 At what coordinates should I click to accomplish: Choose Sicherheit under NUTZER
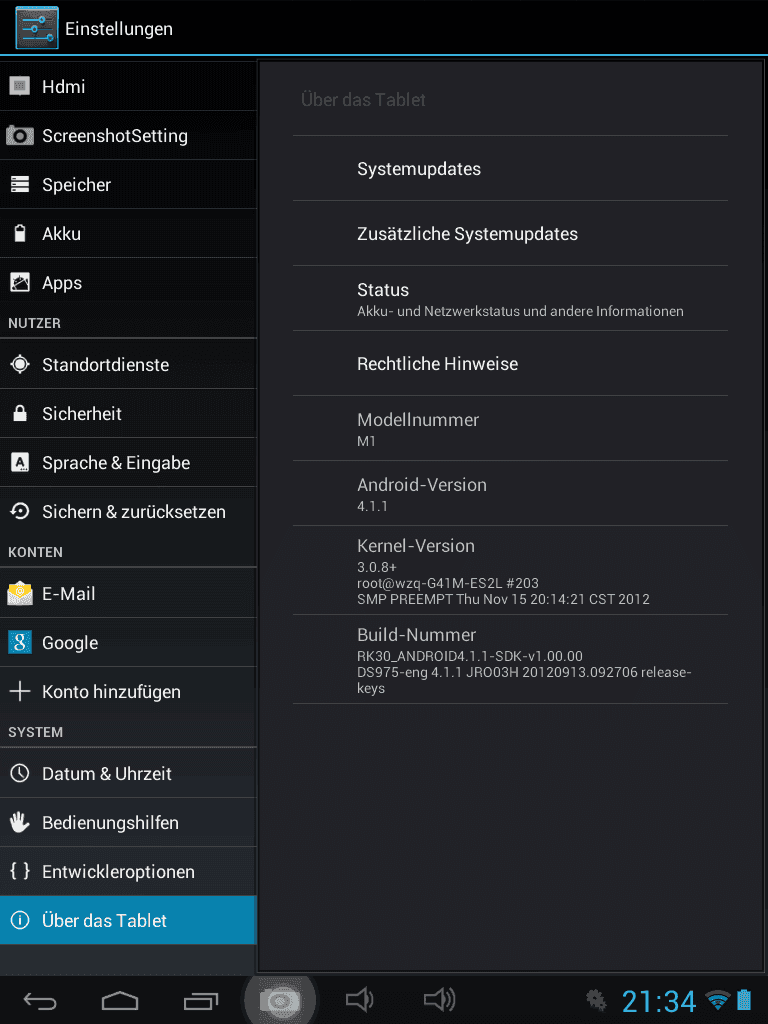pyautogui.click(x=128, y=413)
